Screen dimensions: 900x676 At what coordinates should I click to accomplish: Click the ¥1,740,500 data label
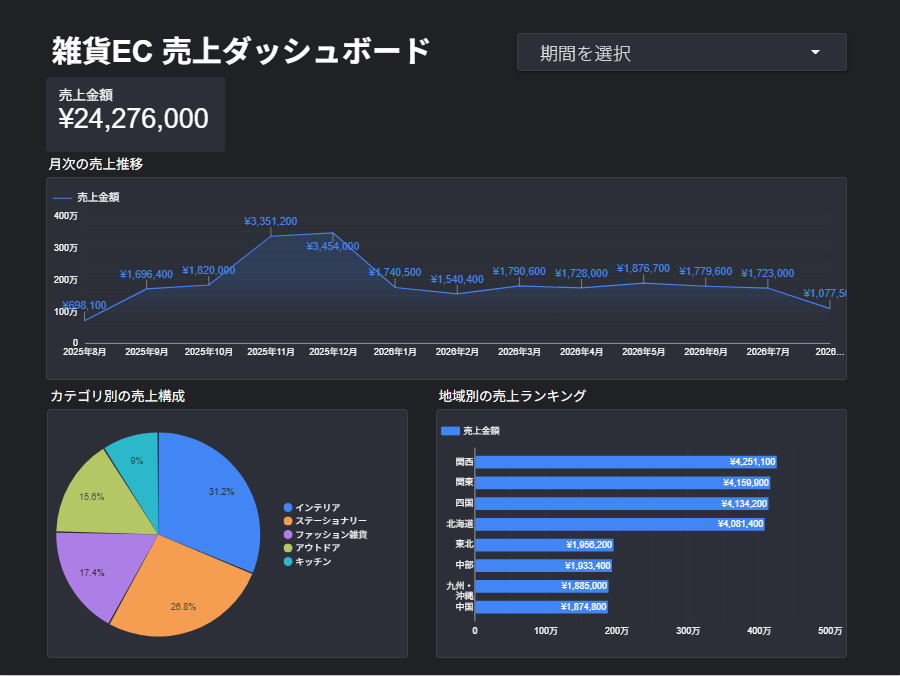tap(395, 272)
